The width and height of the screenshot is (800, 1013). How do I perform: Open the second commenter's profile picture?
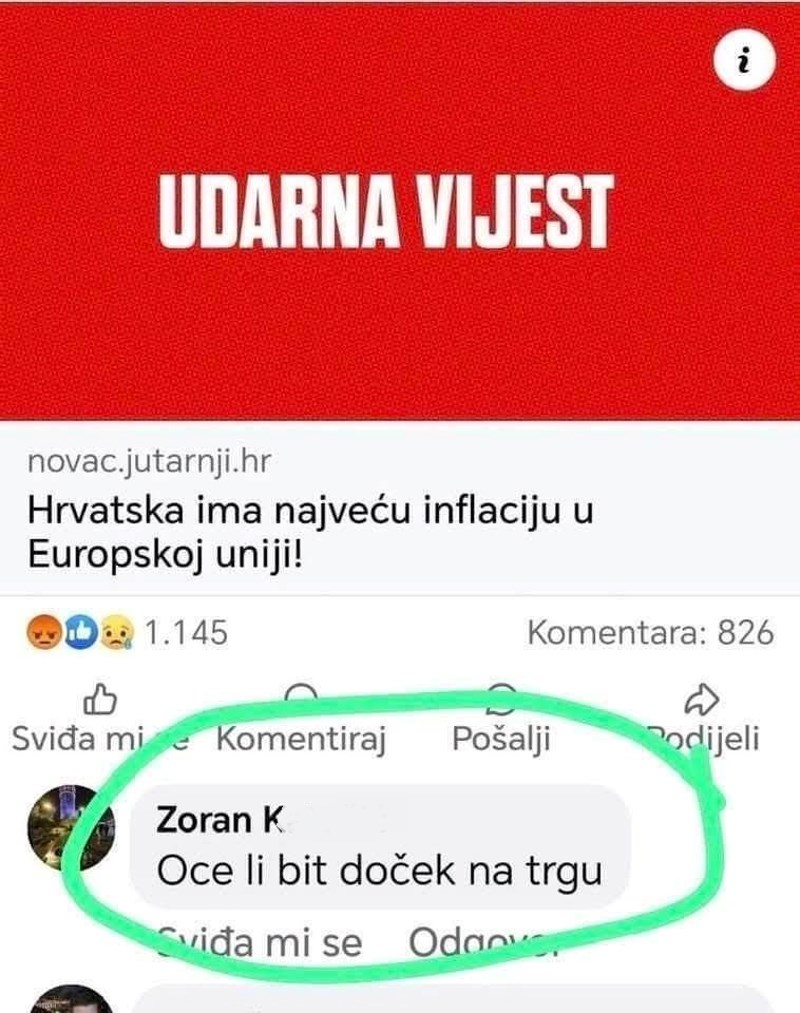71,999
